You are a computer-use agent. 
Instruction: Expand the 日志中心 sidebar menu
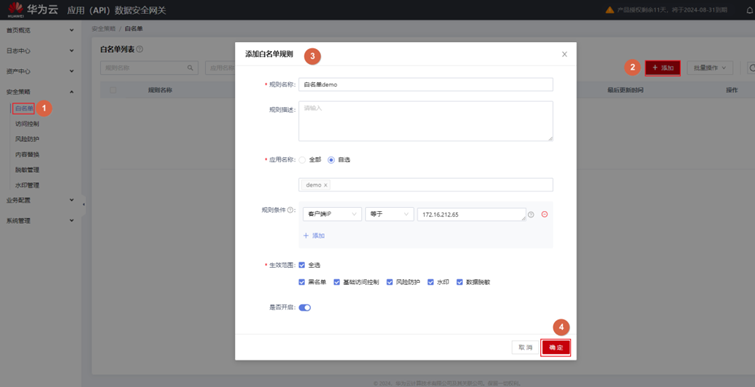[x=40, y=51]
